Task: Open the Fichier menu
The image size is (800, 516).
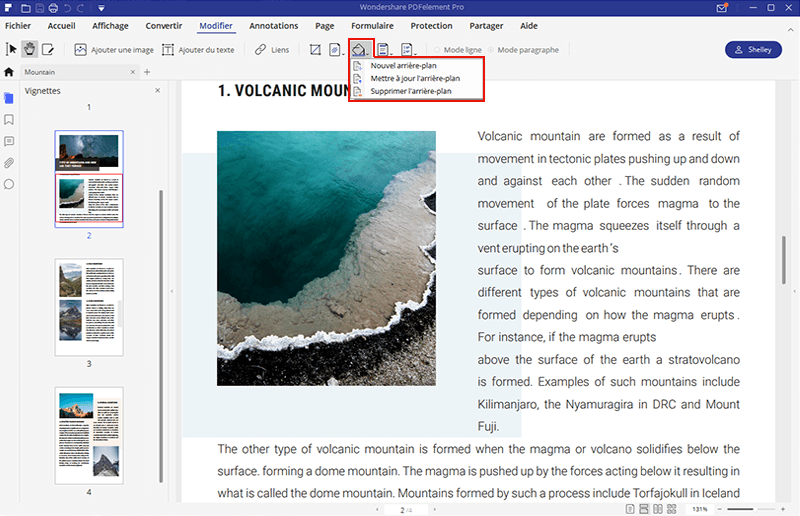Action: 18,26
